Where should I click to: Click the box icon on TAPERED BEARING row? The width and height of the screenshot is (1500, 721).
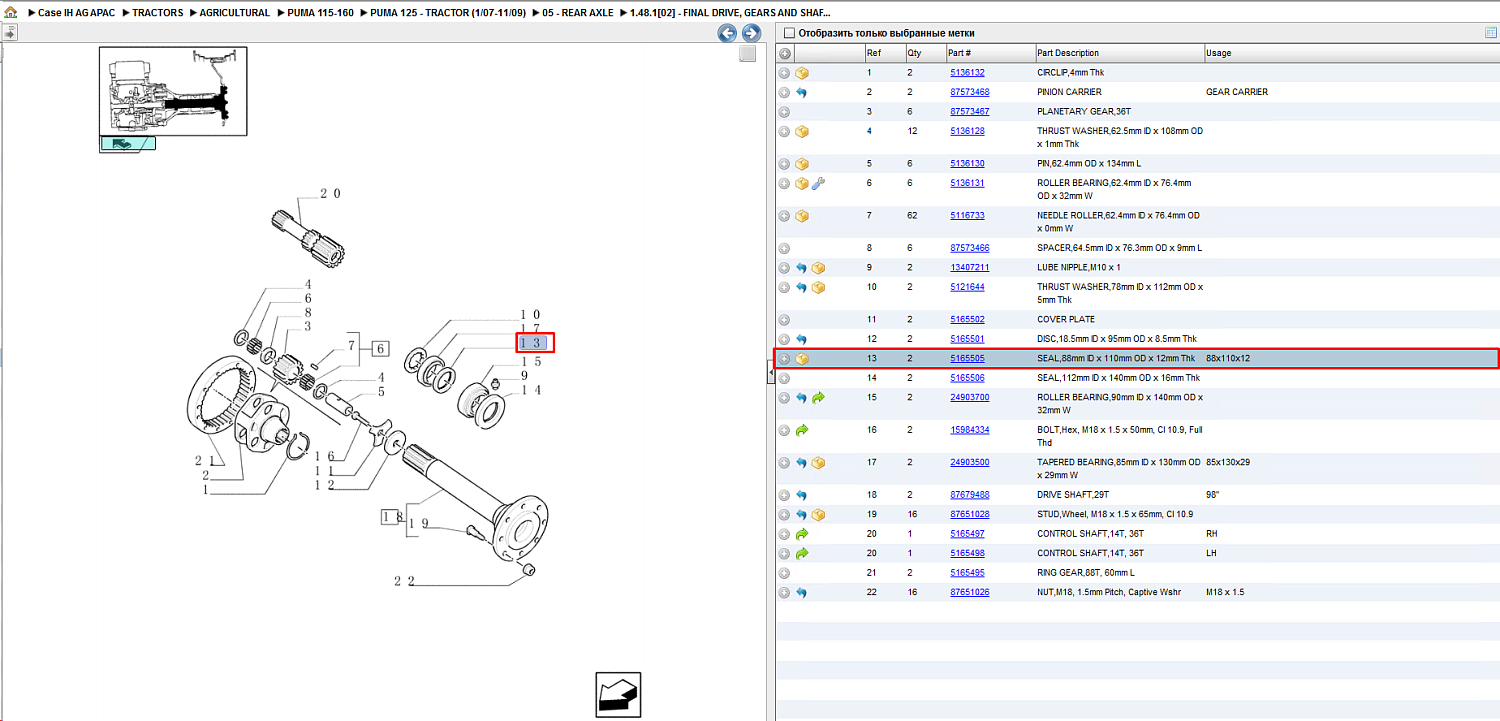coord(818,463)
